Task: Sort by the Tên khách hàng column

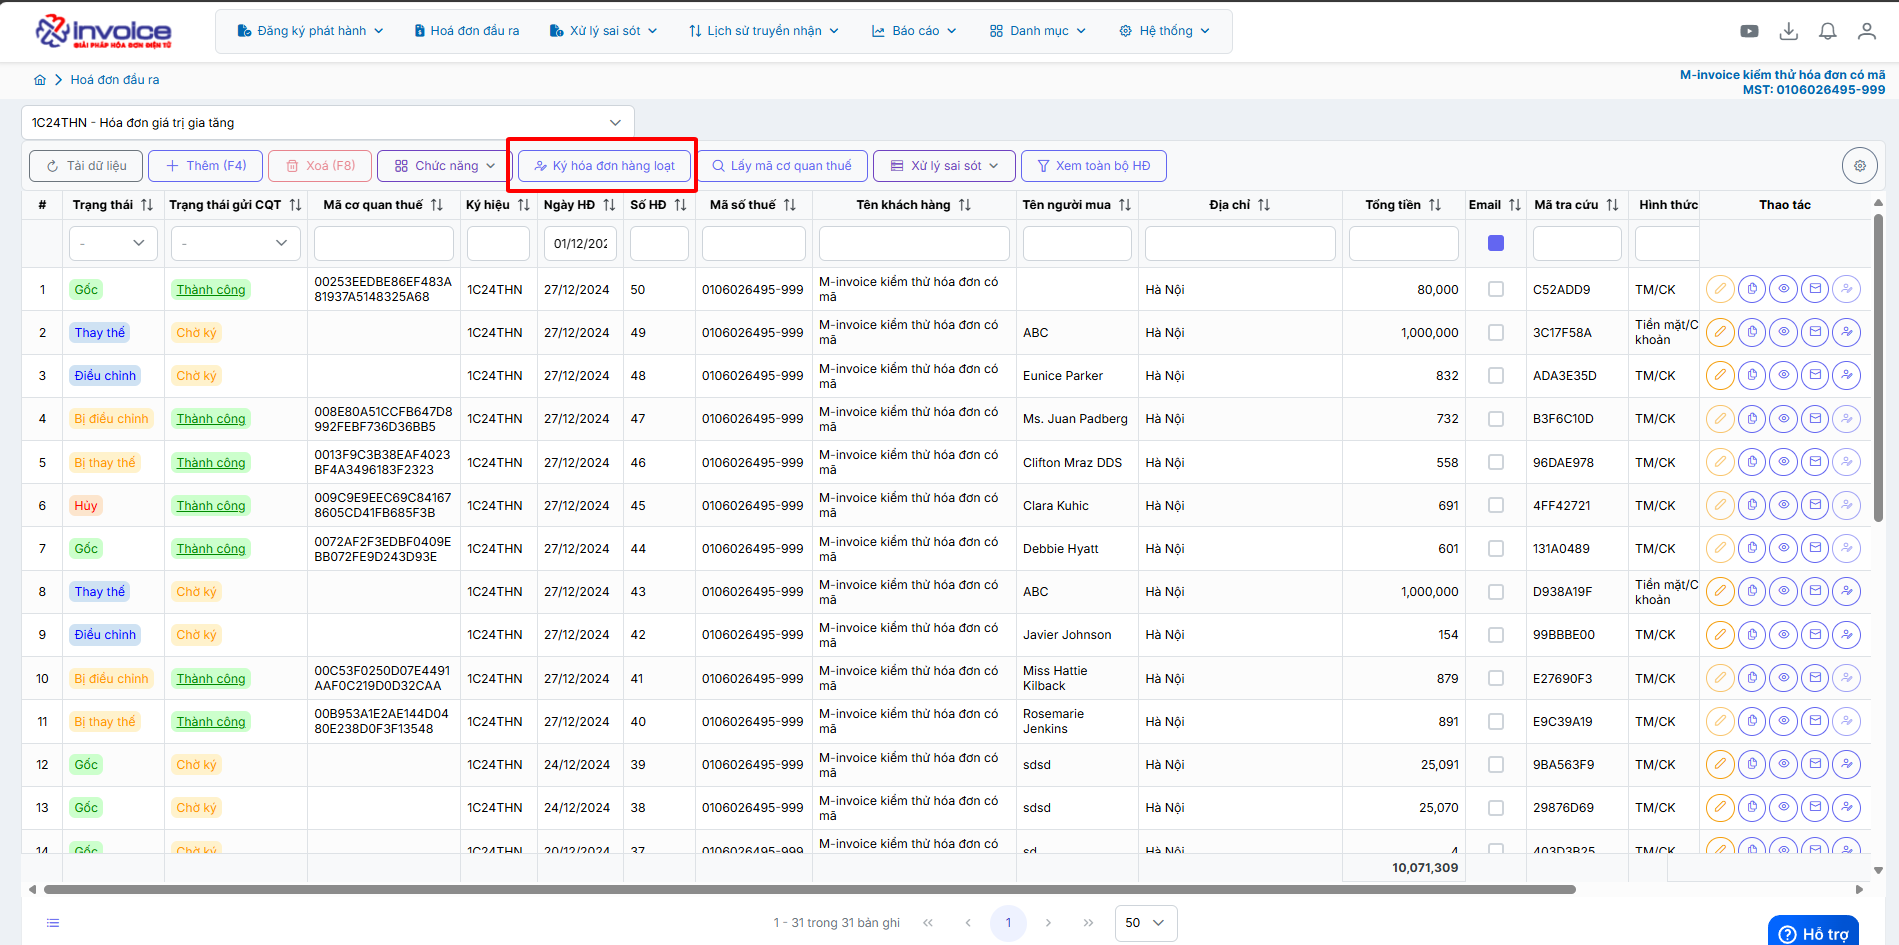Action: pyautogui.click(x=965, y=205)
